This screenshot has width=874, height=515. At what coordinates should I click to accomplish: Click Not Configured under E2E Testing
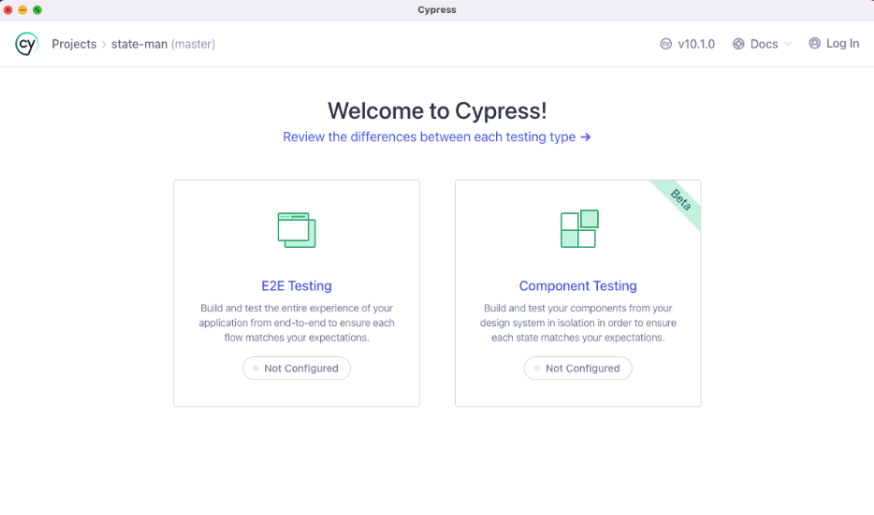(297, 368)
